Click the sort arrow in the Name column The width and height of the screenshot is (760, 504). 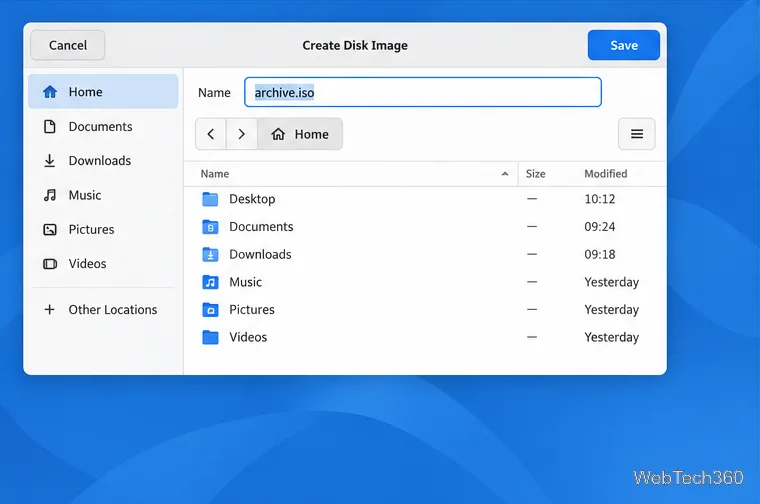505,173
